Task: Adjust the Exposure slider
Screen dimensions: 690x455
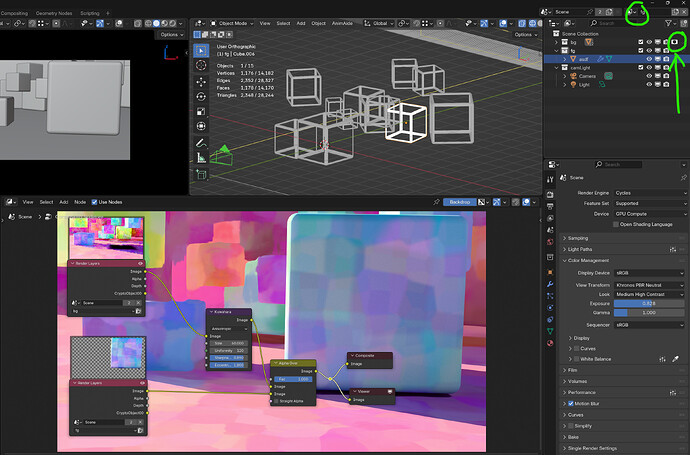Action: point(649,304)
